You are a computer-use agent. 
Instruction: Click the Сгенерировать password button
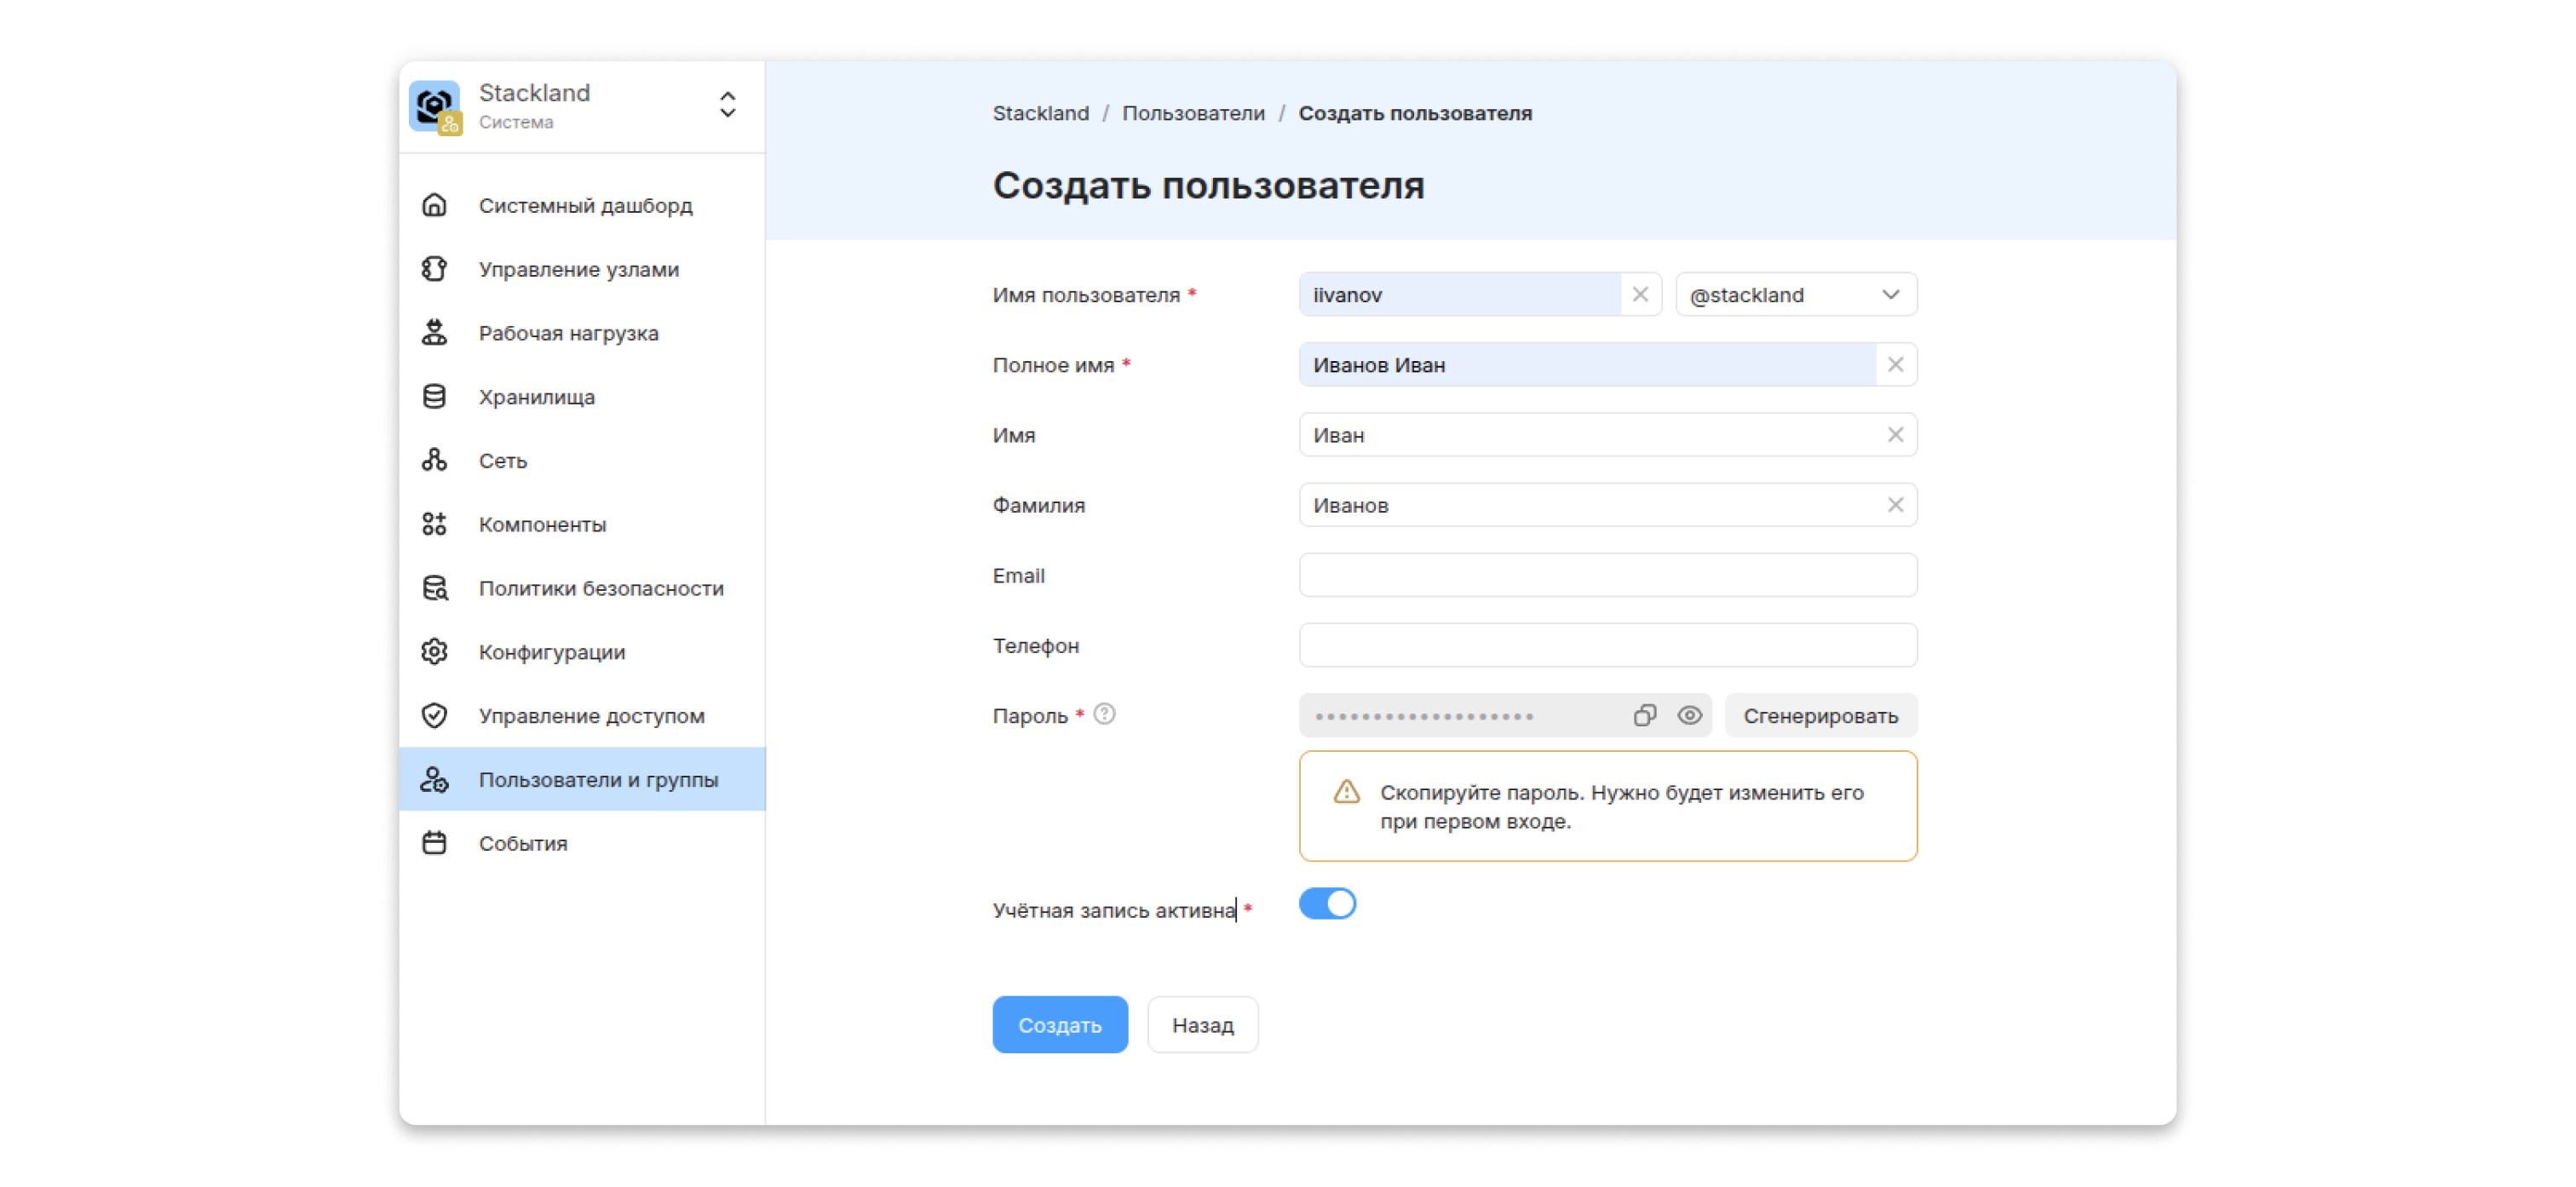(1820, 716)
